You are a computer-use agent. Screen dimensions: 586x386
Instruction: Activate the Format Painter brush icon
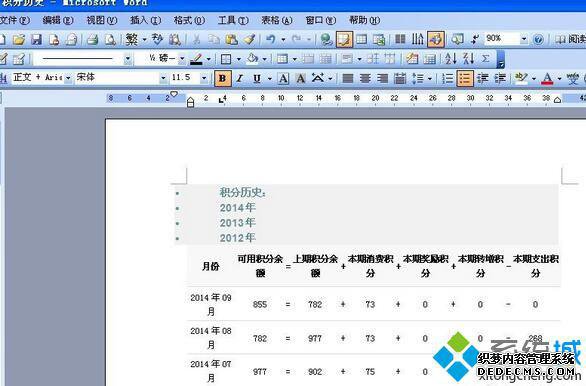point(249,39)
